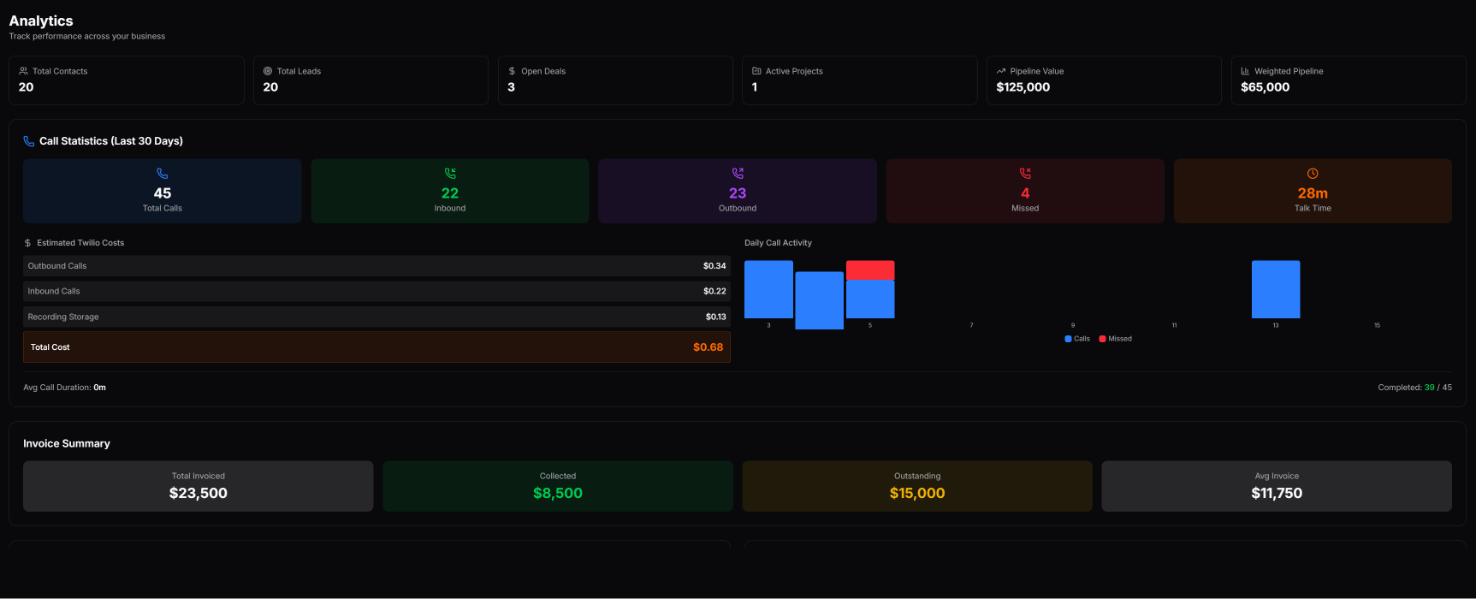Screen dimensions: 1476x600
Task: Select the Total Cost row
Action: tap(377, 347)
